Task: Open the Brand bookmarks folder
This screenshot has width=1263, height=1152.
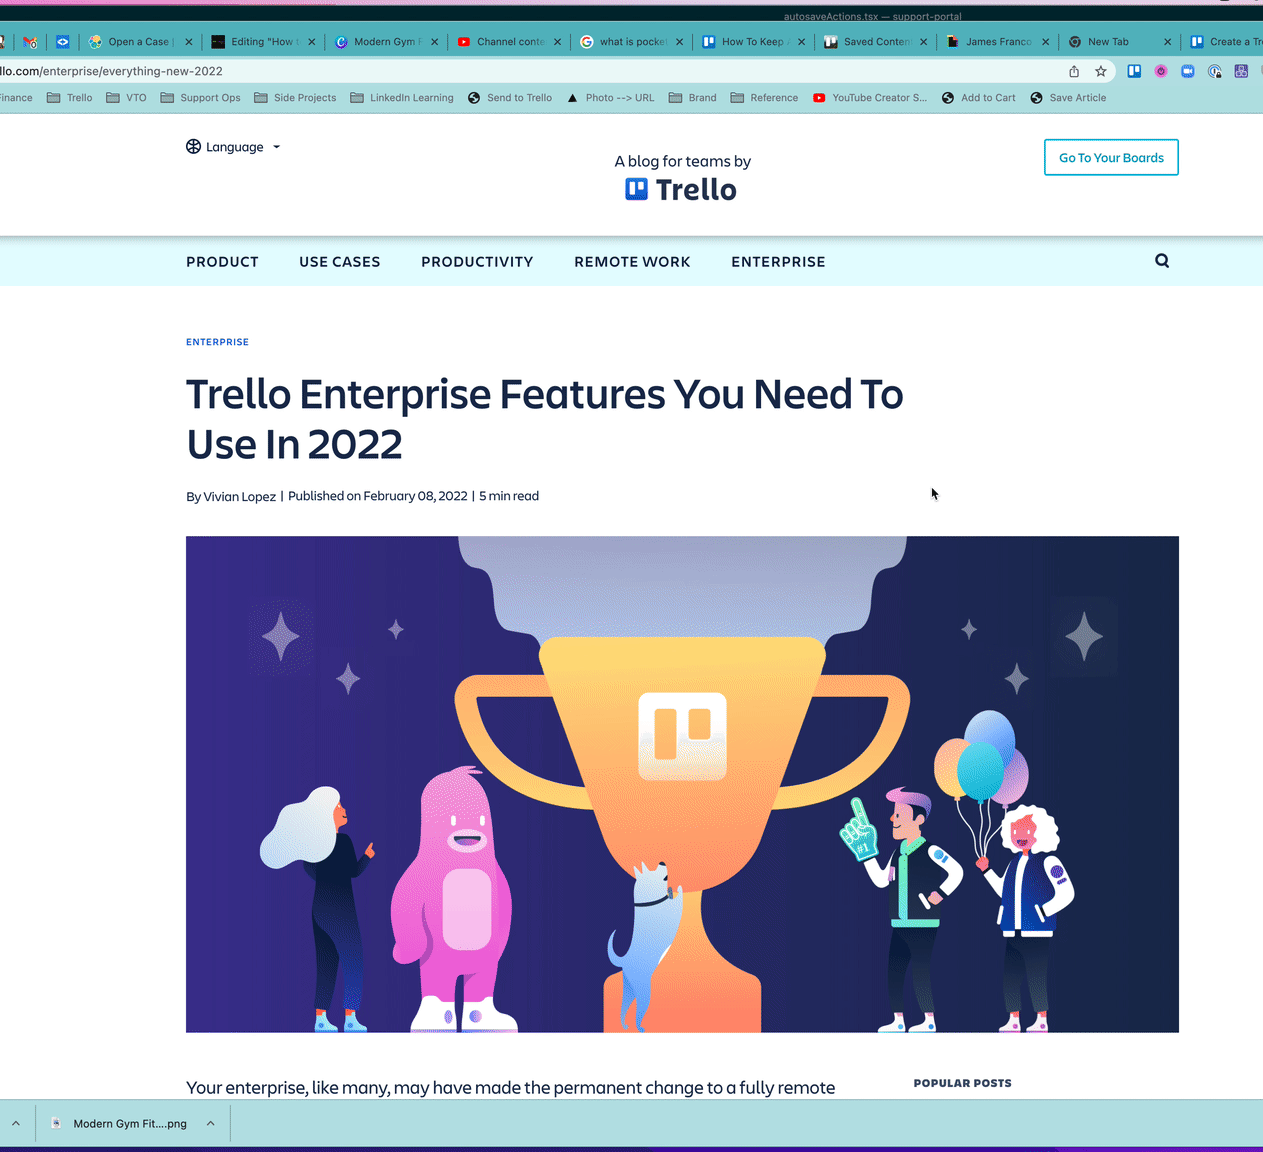Action: tap(693, 98)
